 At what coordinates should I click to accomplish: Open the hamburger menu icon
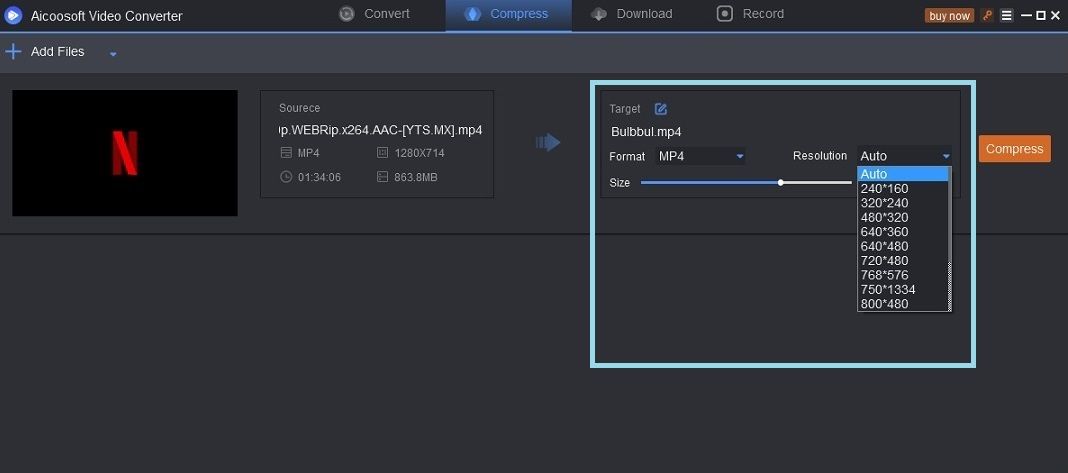pyautogui.click(x=1006, y=15)
